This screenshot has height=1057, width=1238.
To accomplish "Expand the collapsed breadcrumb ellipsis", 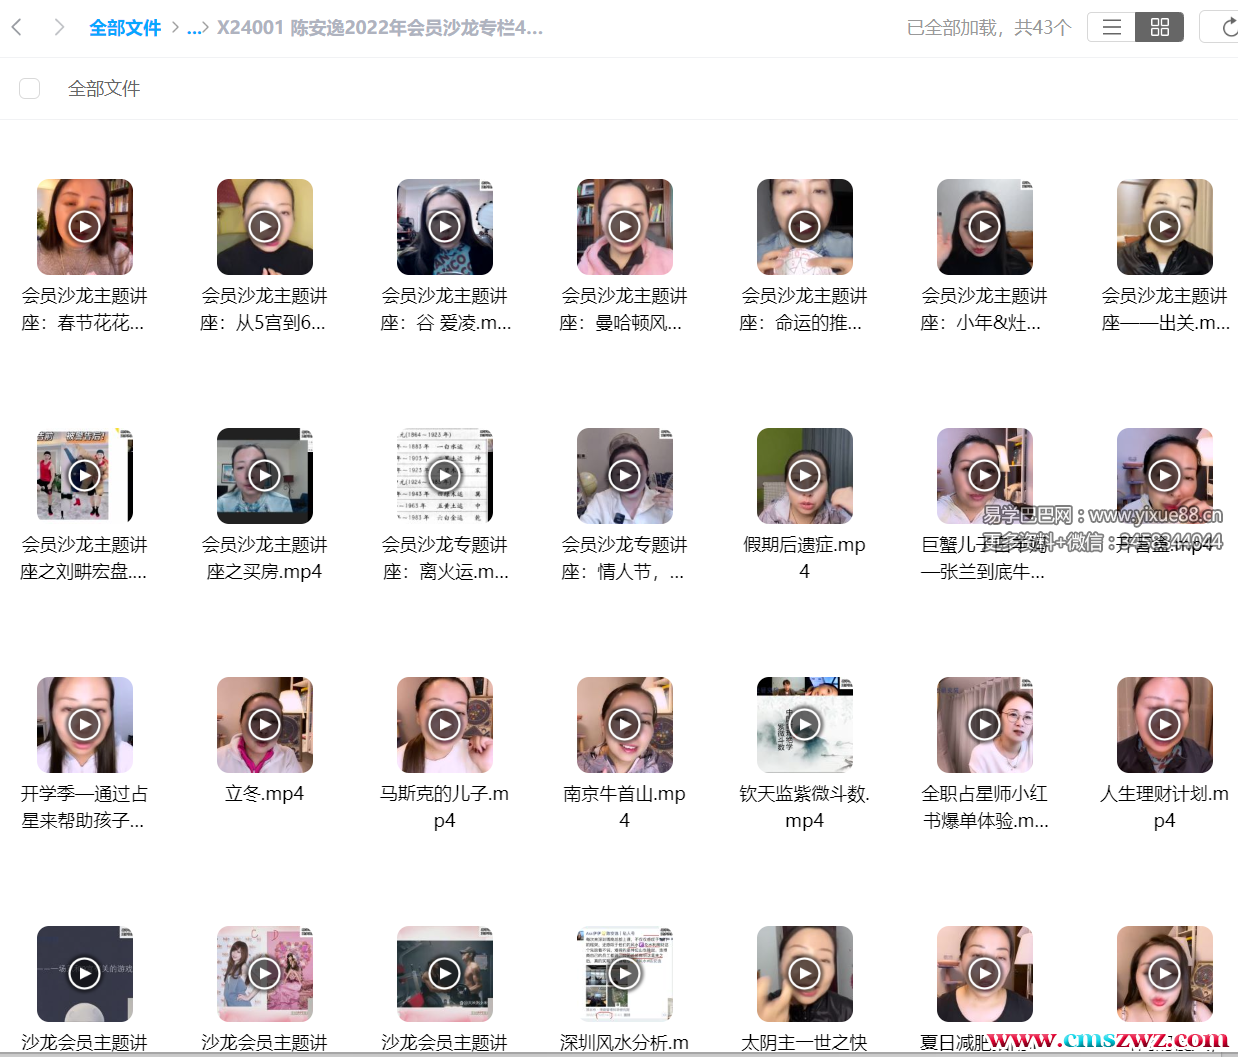I will click(x=194, y=28).
